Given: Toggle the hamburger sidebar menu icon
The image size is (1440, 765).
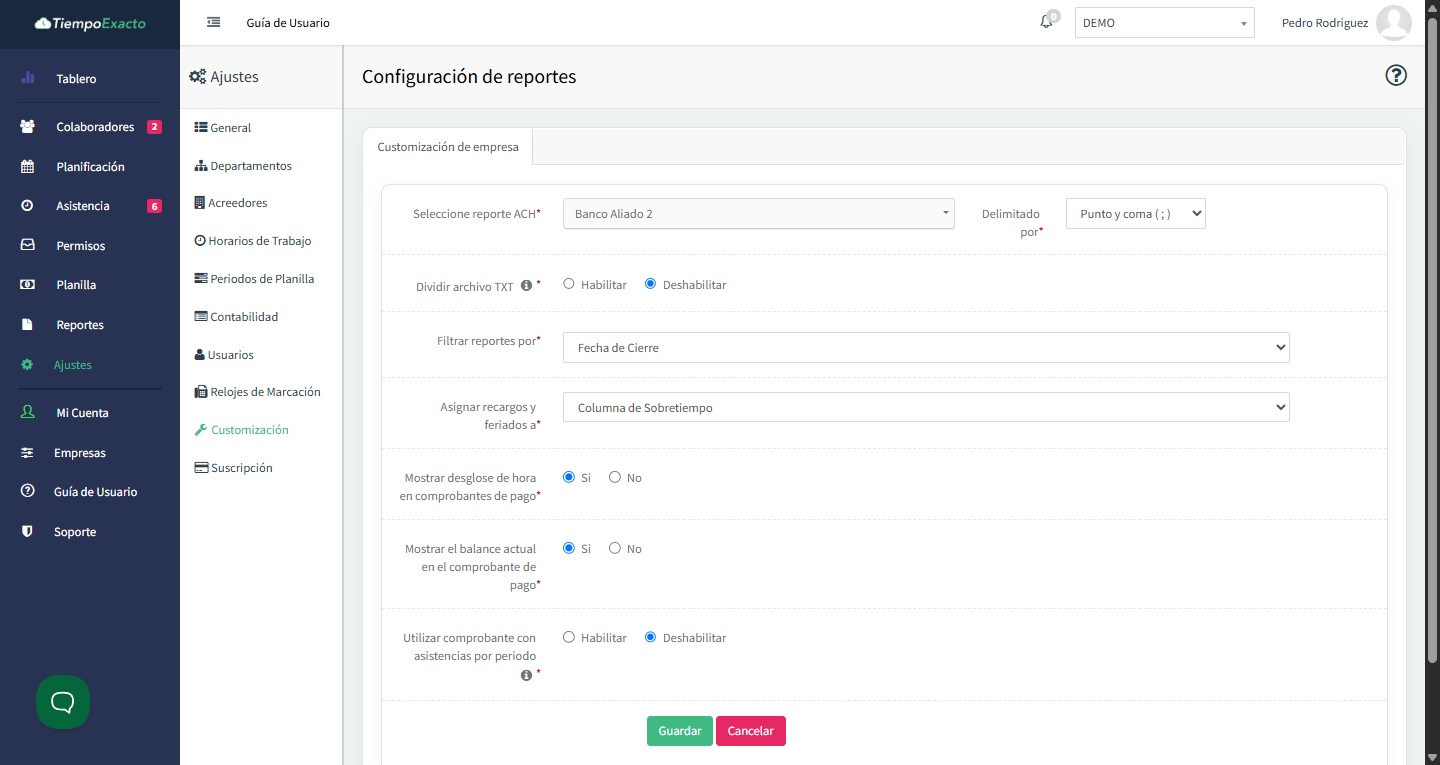Looking at the screenshot, I should [x=213, y=22].
